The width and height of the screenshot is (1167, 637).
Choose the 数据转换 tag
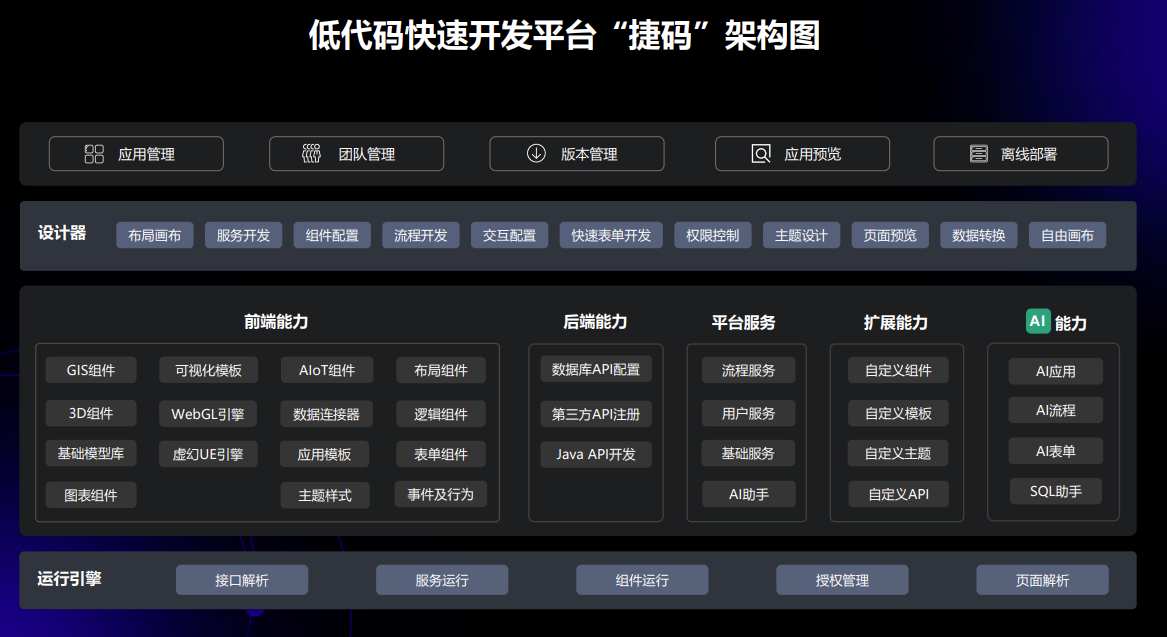(979, 235)
